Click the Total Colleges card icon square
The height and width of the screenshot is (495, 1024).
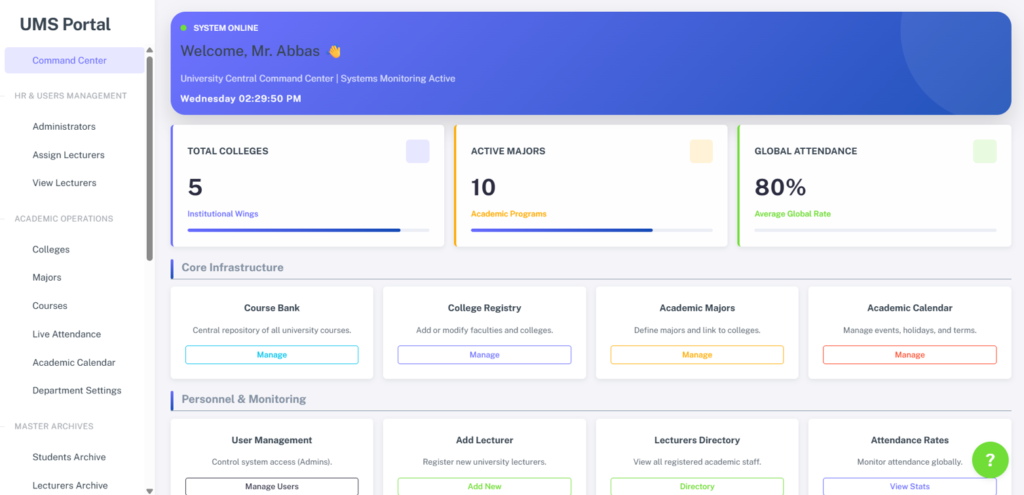click(417, 151)
